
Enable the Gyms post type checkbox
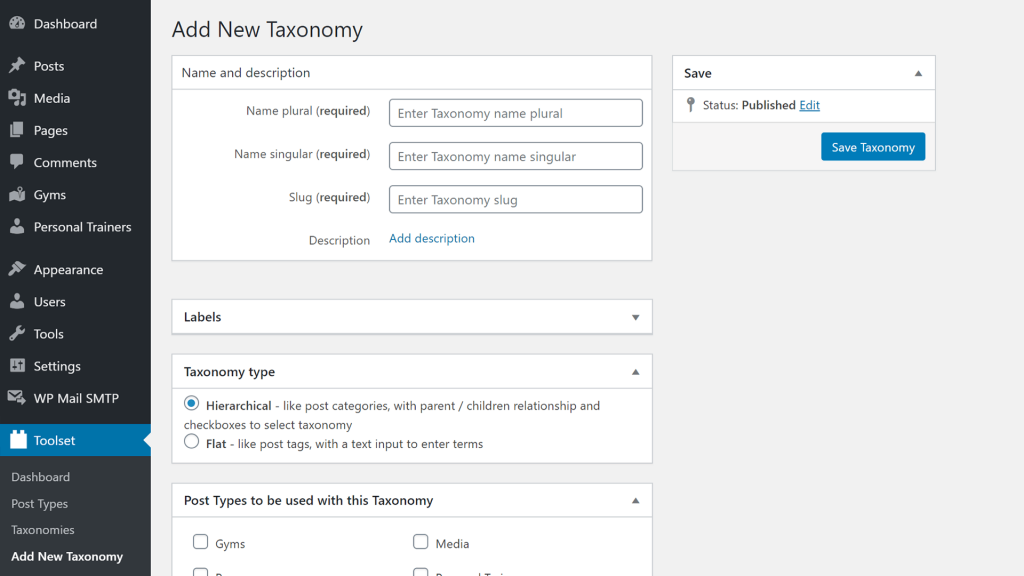click(x=200, y=542)
